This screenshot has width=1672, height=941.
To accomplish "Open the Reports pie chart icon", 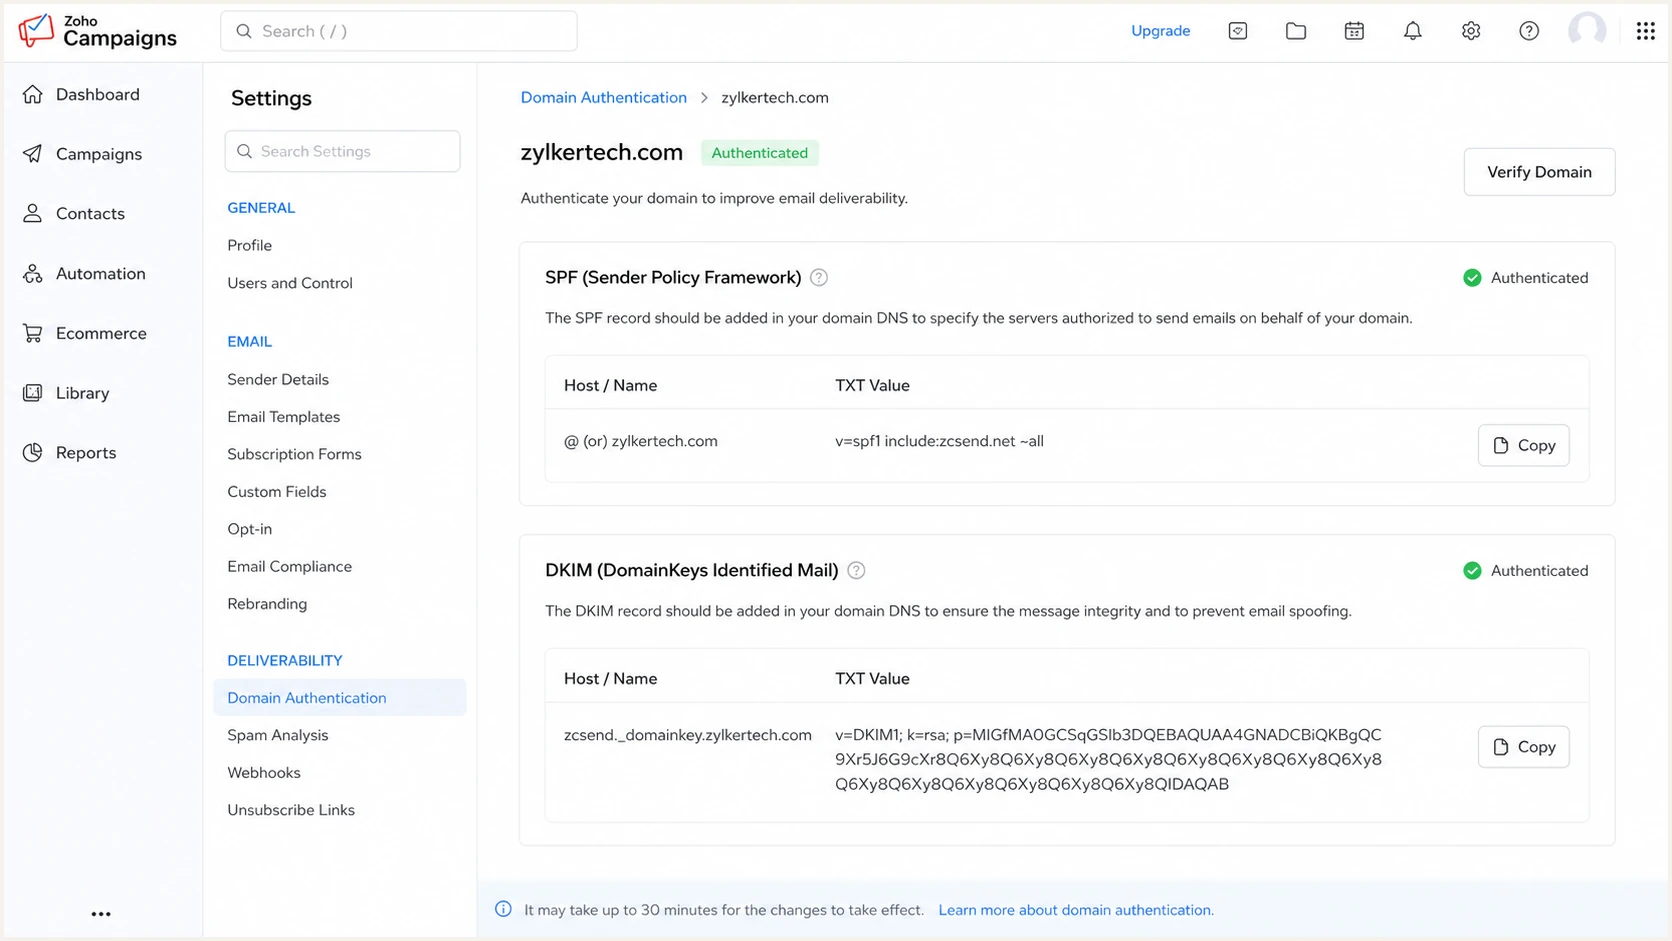I will click(x=33, y=452).
